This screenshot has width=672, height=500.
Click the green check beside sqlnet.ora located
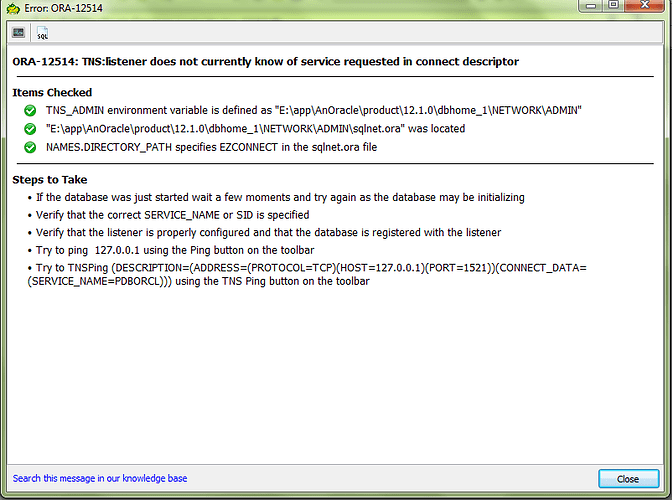[30, 129]
